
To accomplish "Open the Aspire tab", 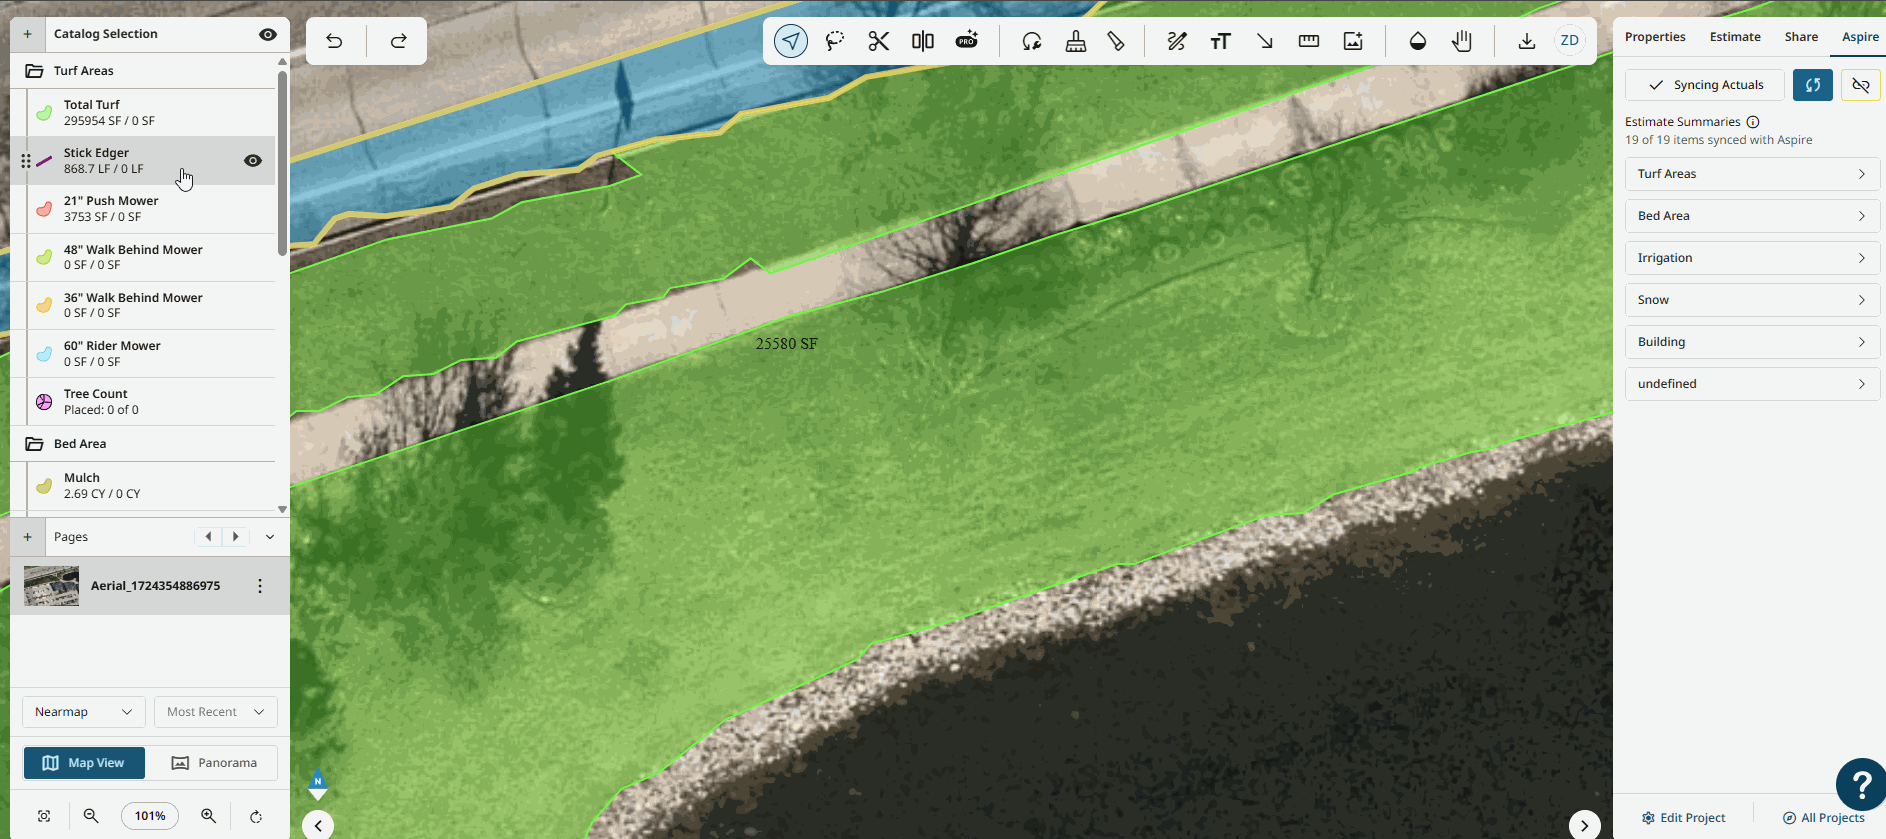I will pyautogui.click(x=1860, y=37).
